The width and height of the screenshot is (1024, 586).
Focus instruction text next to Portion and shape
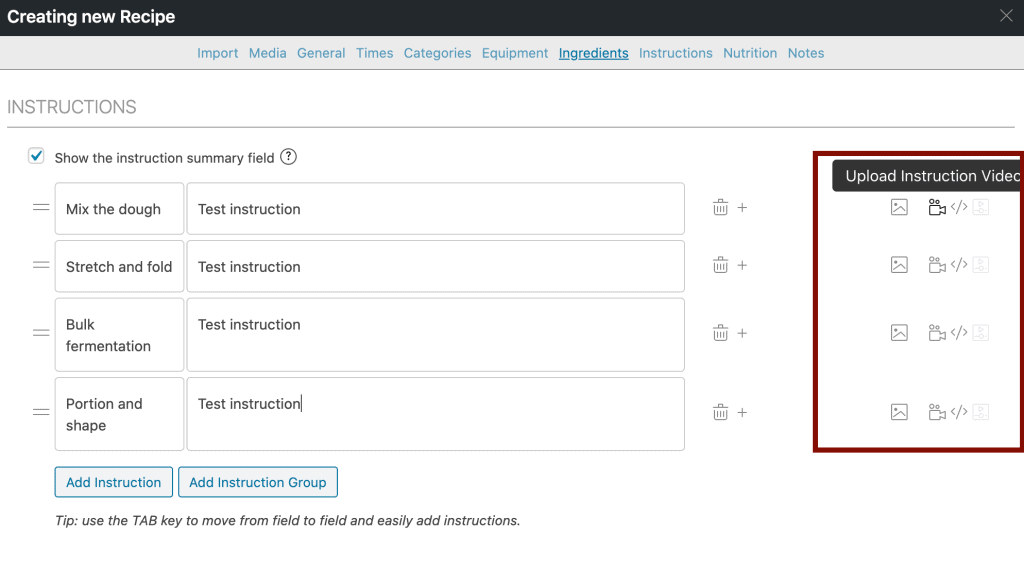click(x=436, y=414)
